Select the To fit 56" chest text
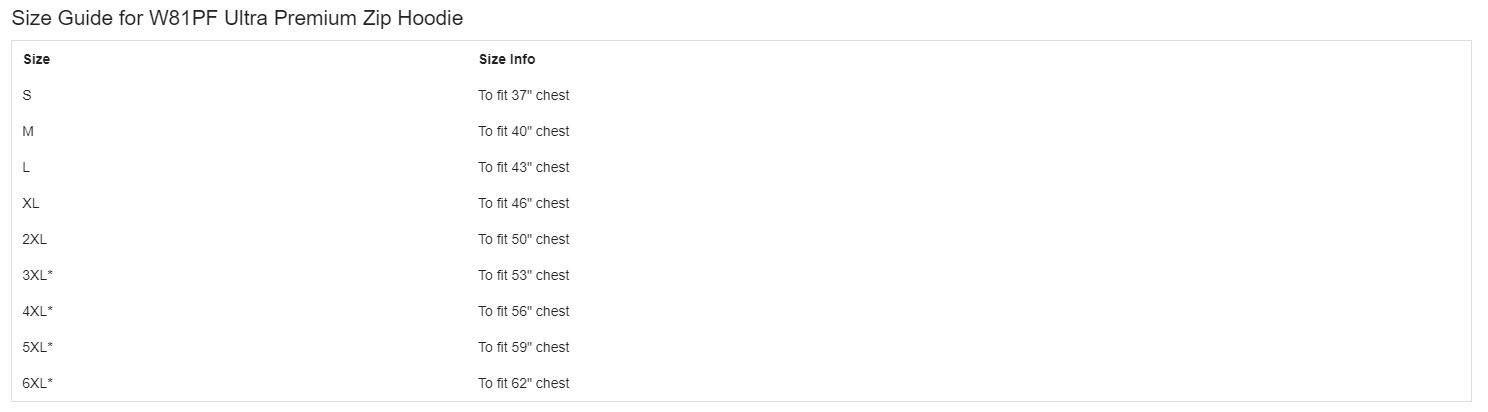This screenshot has height=412, width=1488. tap(524, 311)
